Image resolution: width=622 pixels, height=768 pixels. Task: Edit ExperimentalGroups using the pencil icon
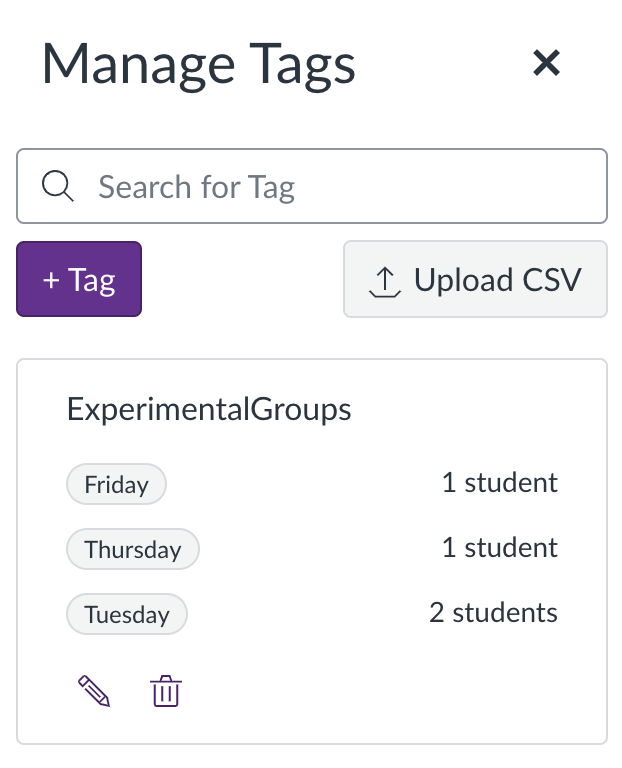tap(94, 691)
